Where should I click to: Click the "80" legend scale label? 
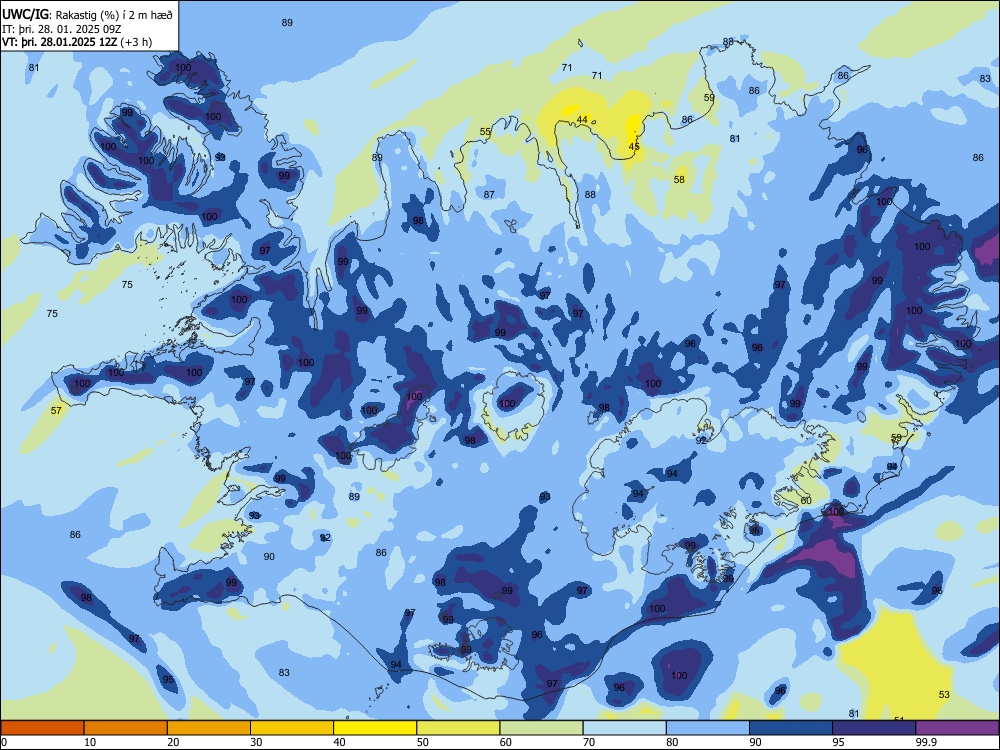672,742
